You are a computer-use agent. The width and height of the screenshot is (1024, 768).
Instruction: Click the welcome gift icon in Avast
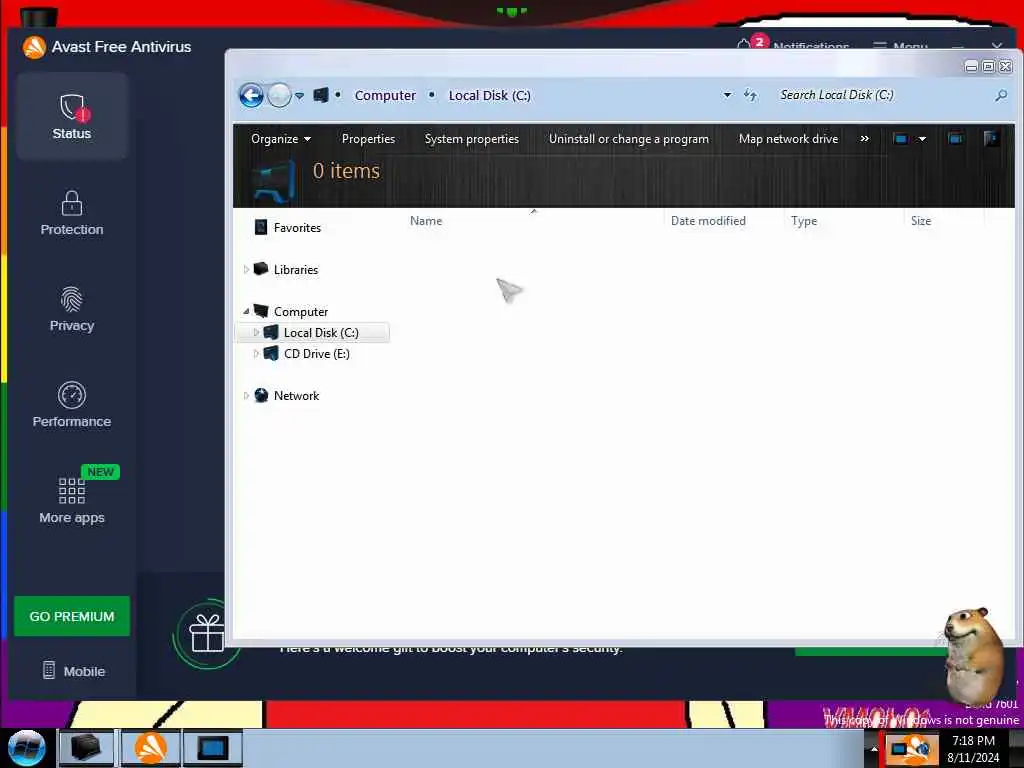[207, 633]
